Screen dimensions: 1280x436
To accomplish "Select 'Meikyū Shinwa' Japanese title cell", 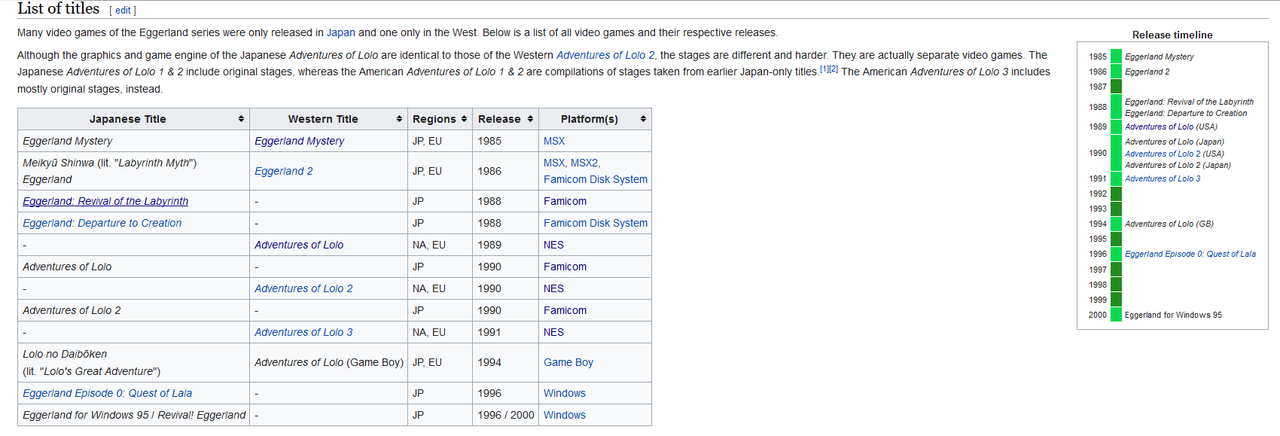I will pos(134,171).
